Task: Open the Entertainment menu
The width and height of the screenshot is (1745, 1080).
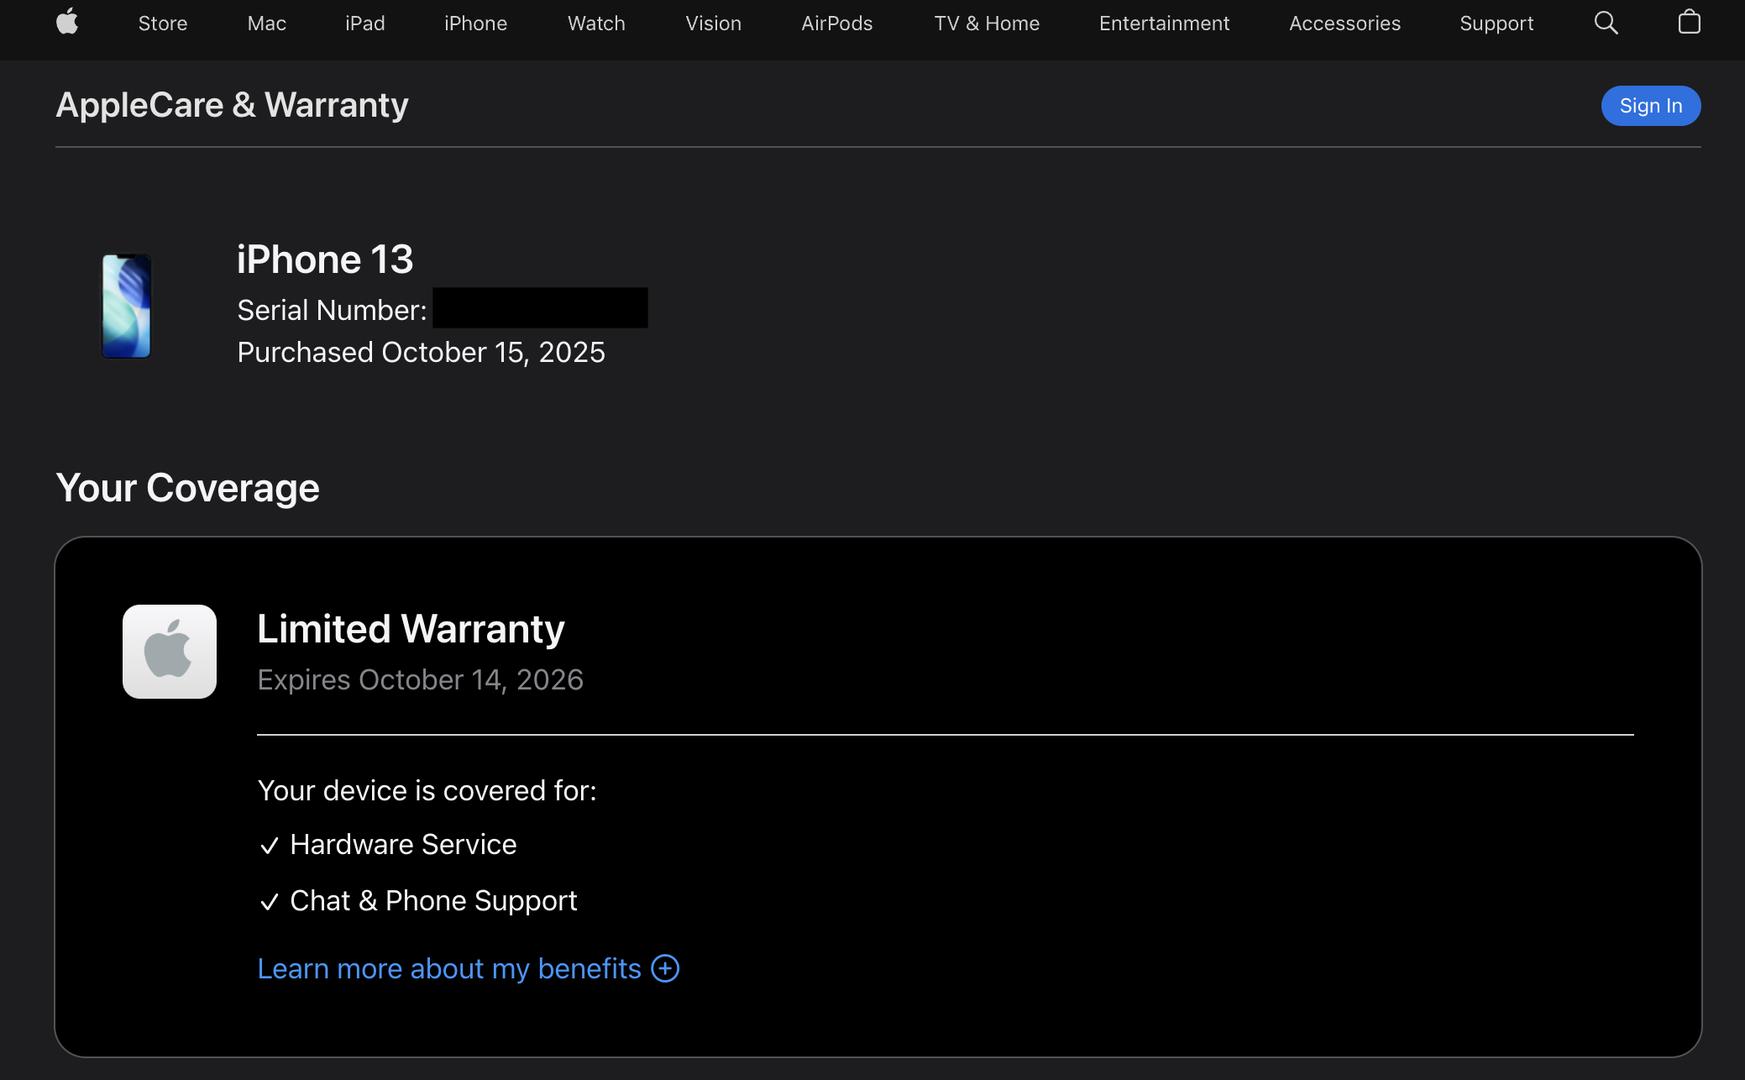Action: [x=1164, y=23]
